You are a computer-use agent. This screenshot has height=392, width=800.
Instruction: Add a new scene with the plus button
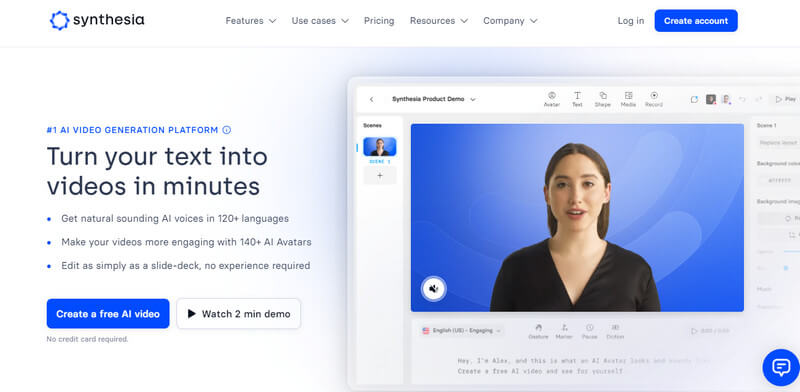[380, 175]
